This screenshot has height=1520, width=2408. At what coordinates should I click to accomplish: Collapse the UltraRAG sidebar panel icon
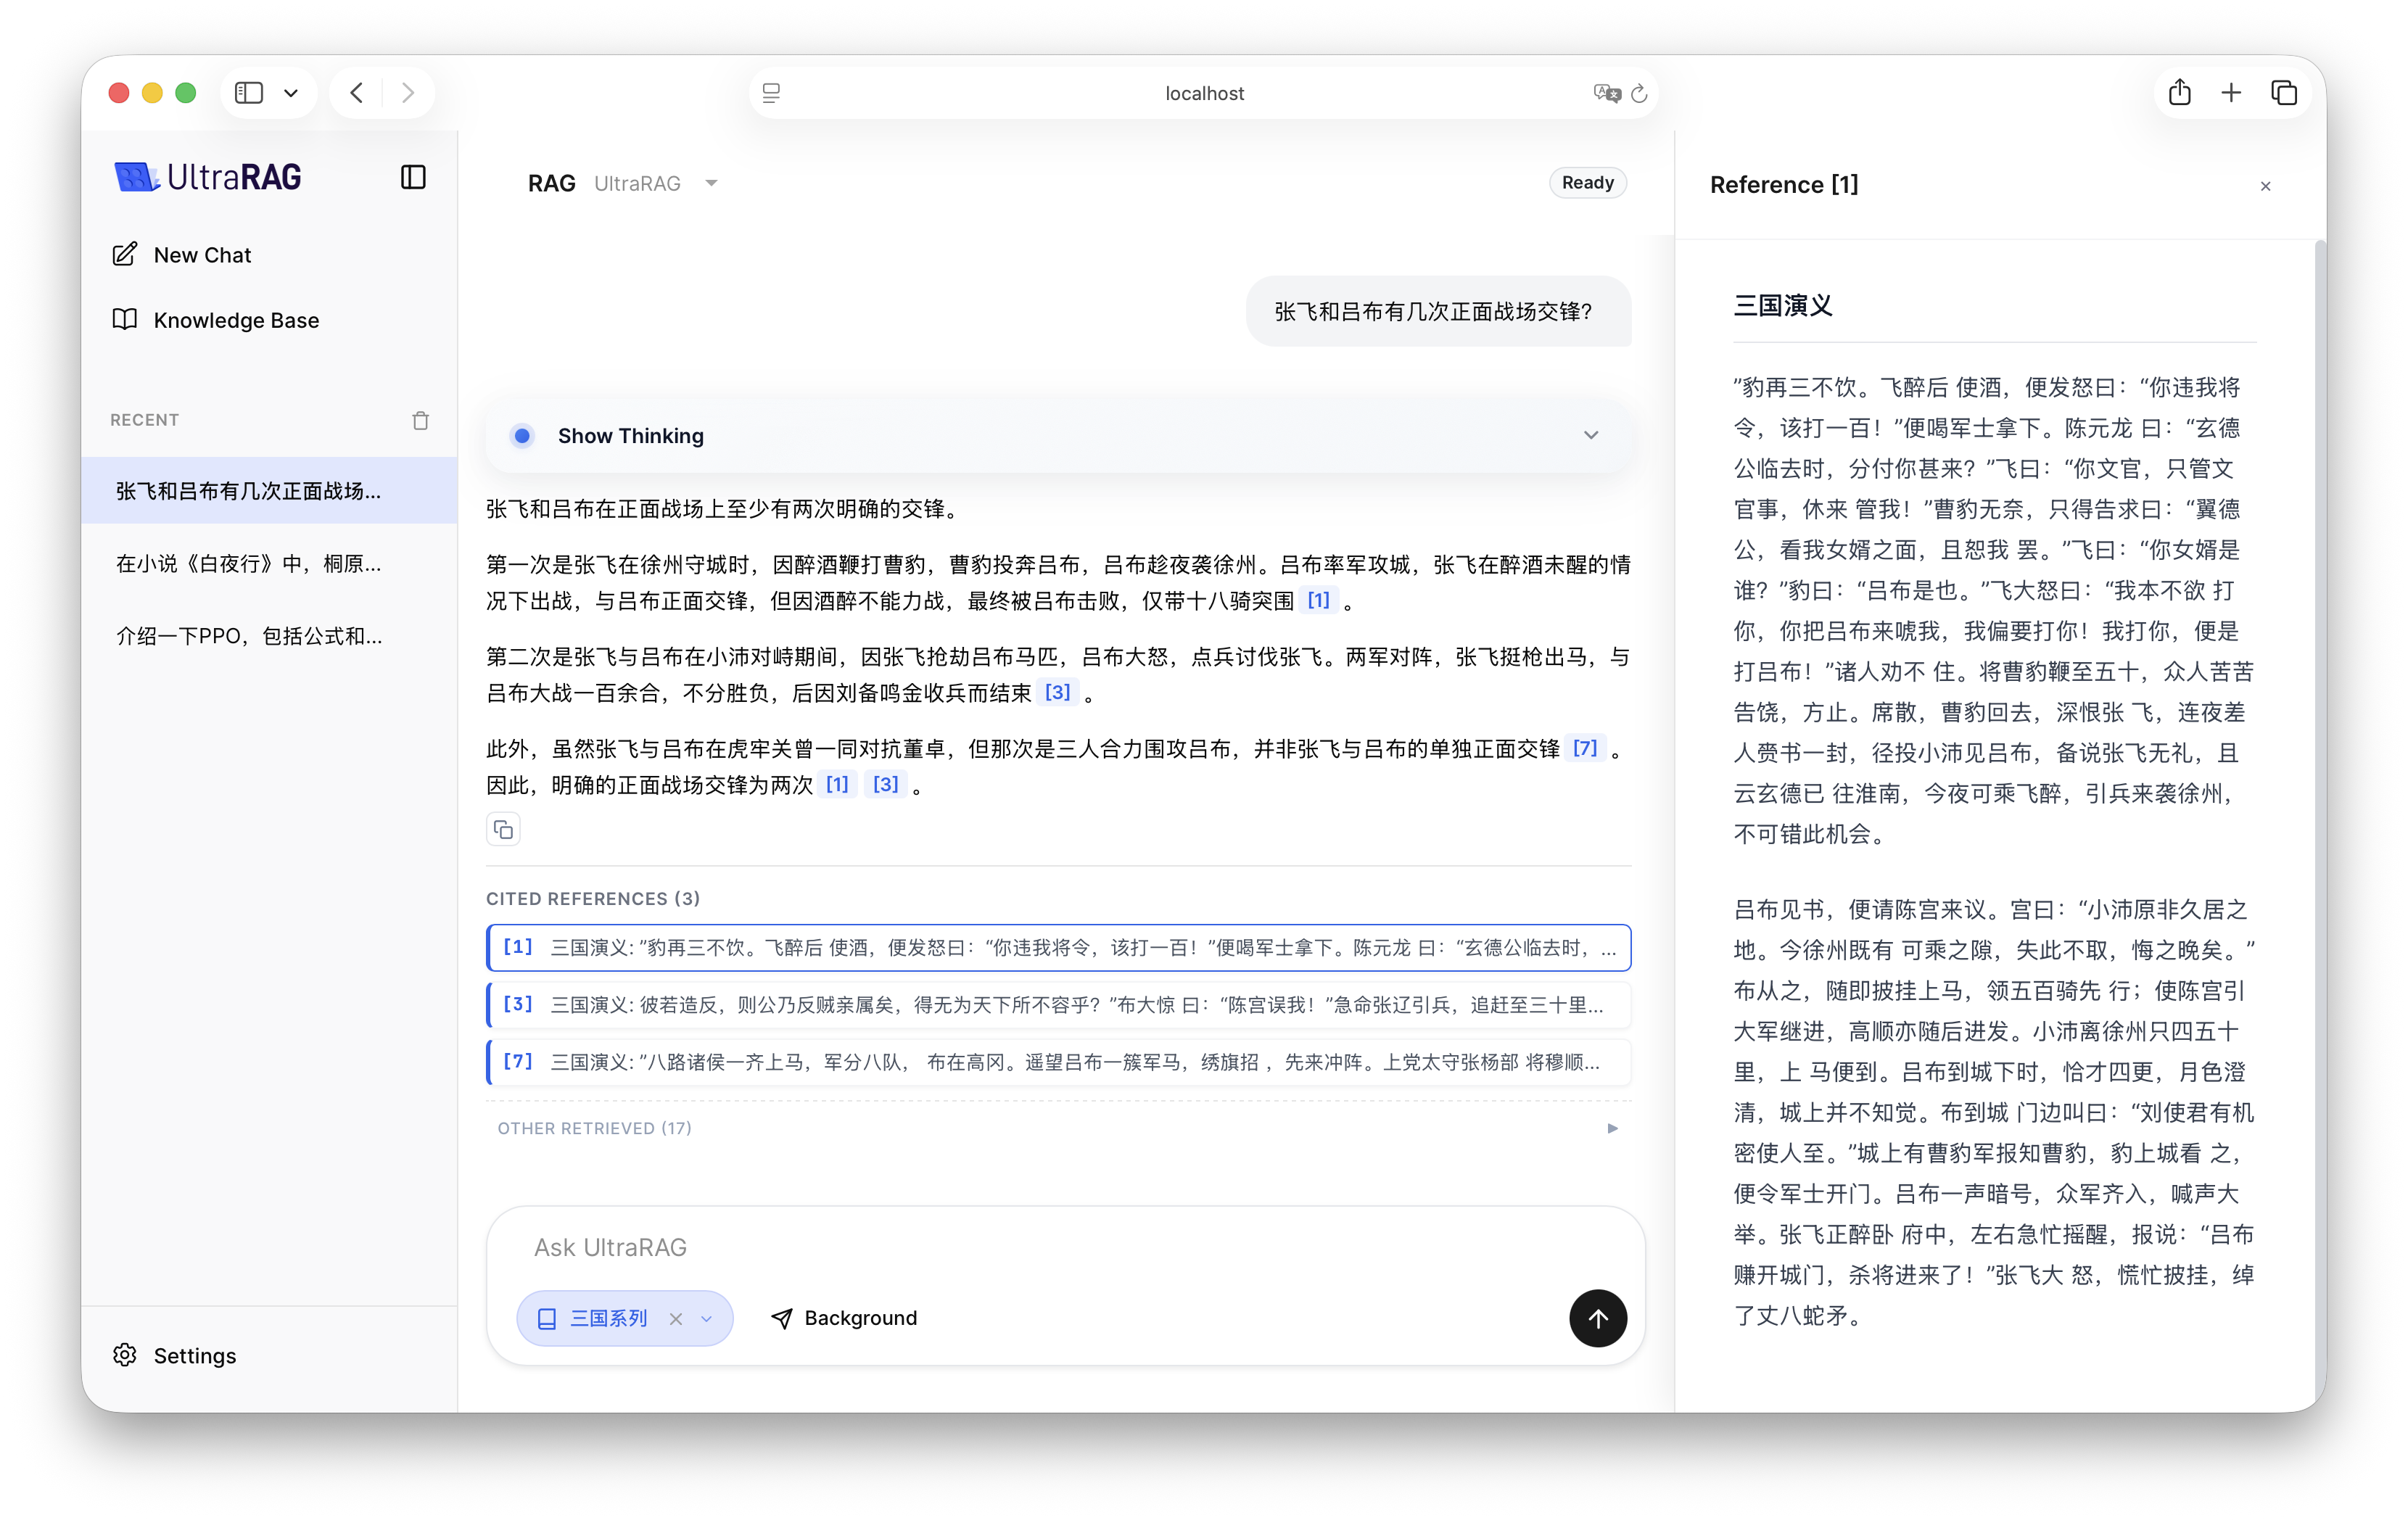tap(413, 177)
